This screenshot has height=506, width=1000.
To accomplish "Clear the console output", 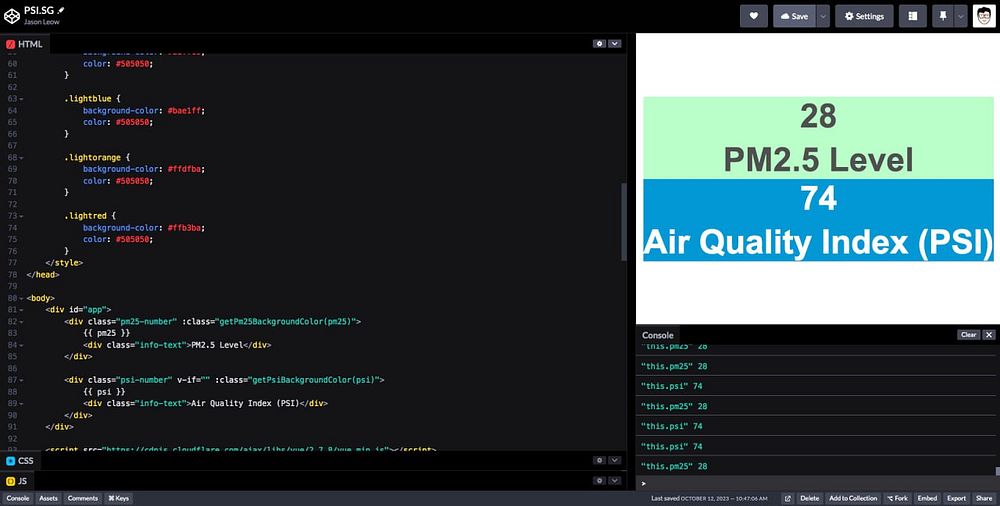I will [968, 335].
